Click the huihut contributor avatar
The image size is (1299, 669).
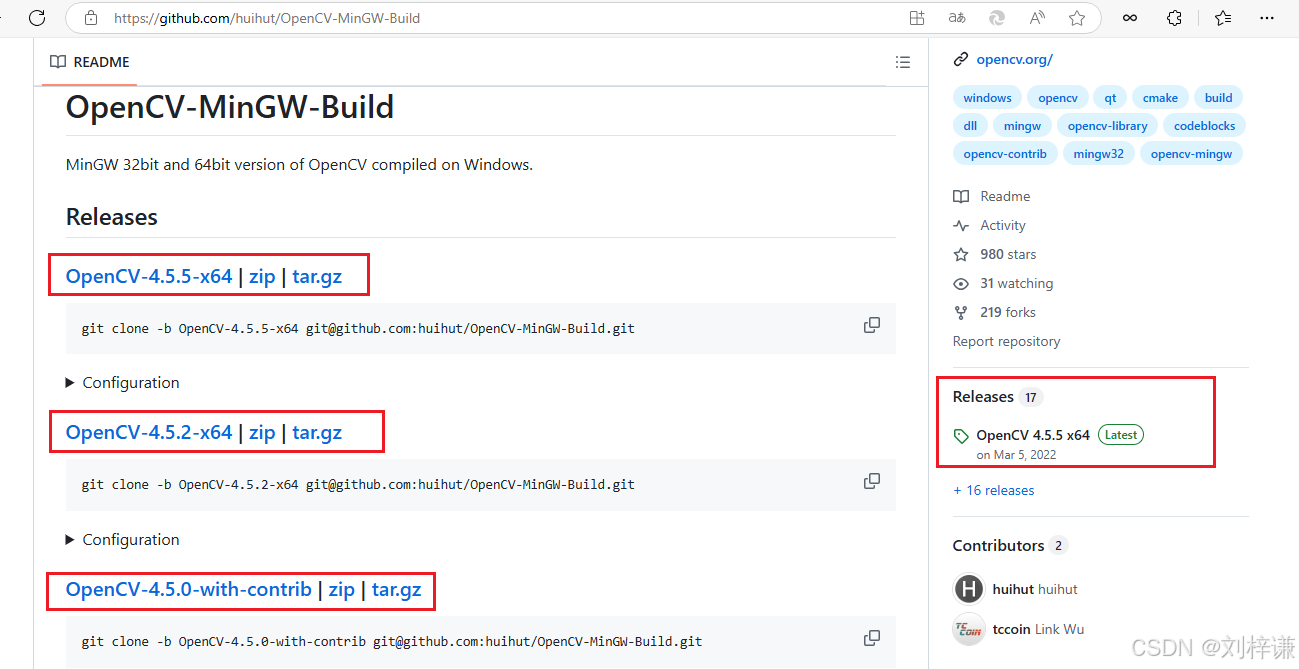click(968, 589)
